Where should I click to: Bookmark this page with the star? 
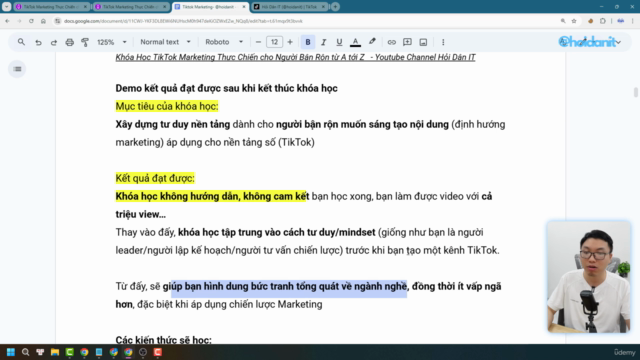pos(574,21)
